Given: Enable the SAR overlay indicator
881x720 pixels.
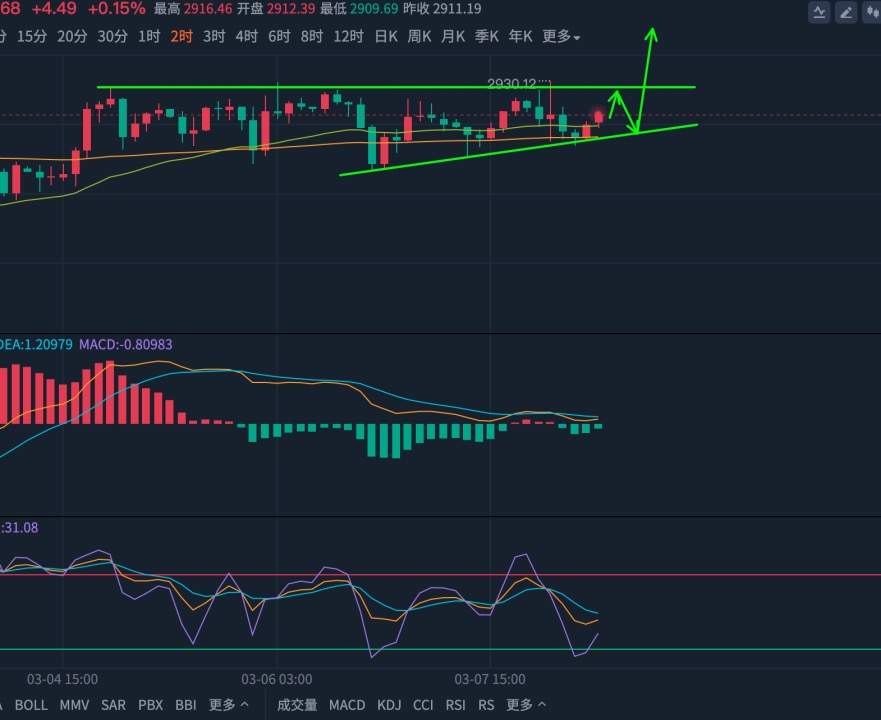Looking at the screenshot, I should 113,705.
